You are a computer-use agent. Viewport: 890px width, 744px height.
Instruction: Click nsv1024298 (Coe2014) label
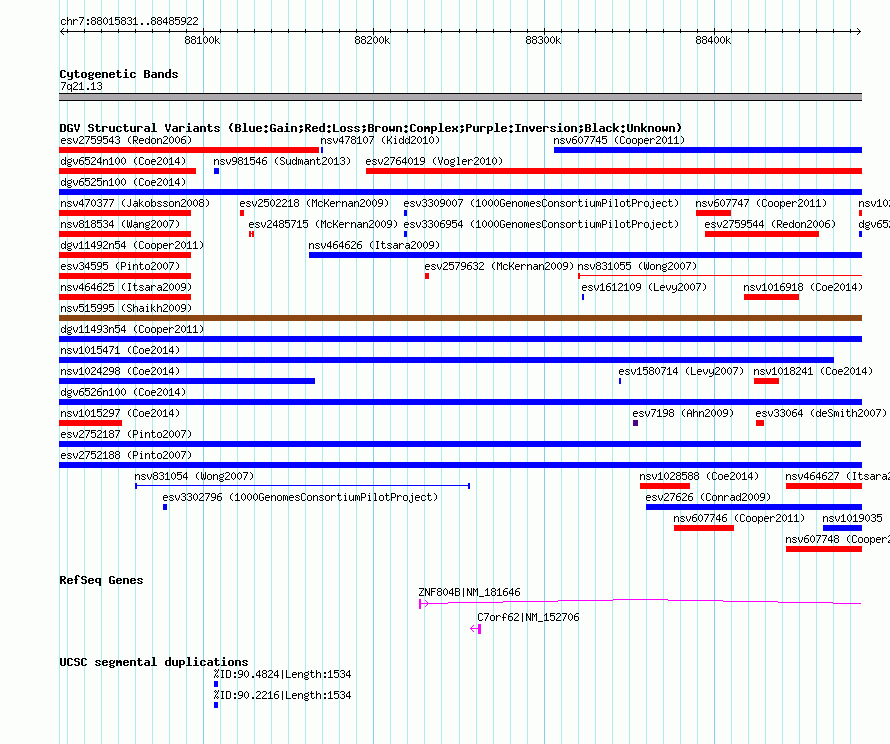120,371
